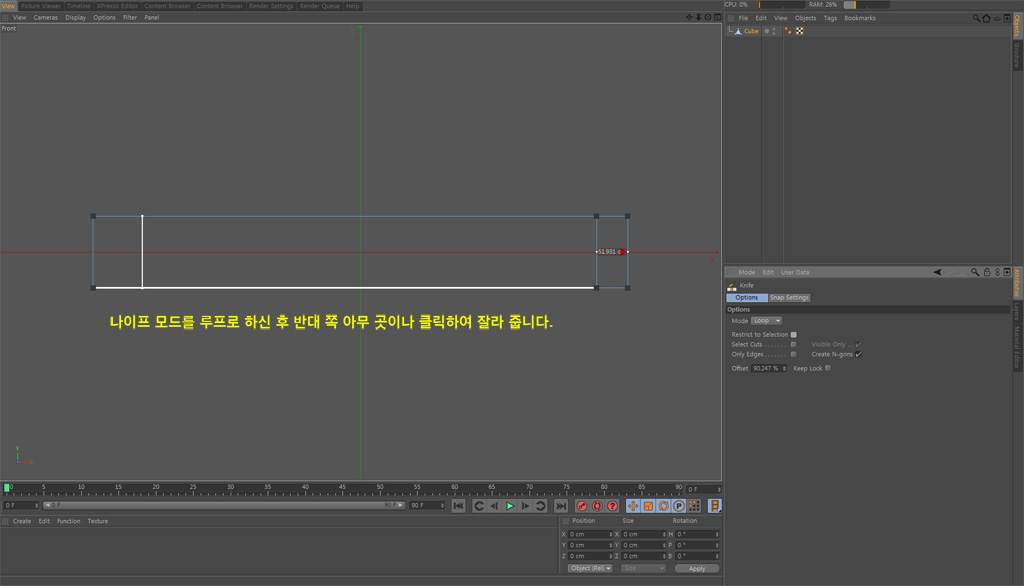Open the viewport Cameras menu
This screenshot has width=1024, height=586.
pos(46,18)
